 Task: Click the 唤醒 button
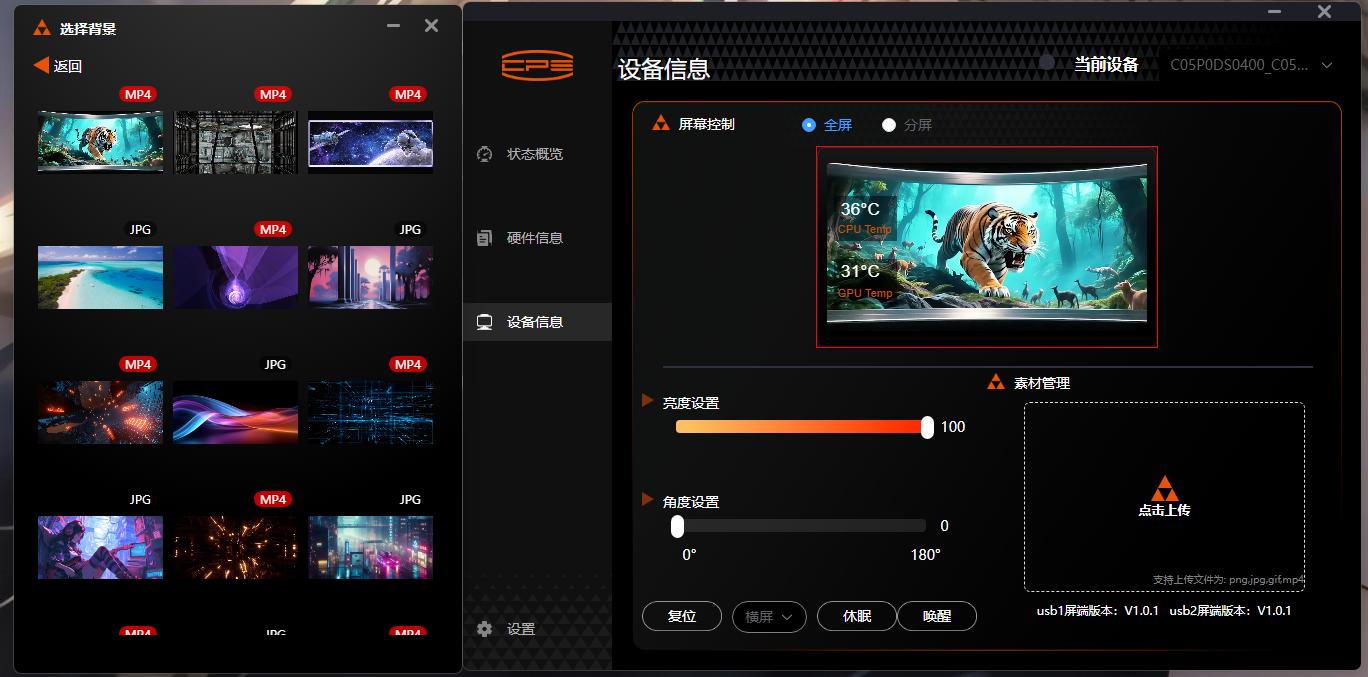pyautogui.click(x=937, y=617)
